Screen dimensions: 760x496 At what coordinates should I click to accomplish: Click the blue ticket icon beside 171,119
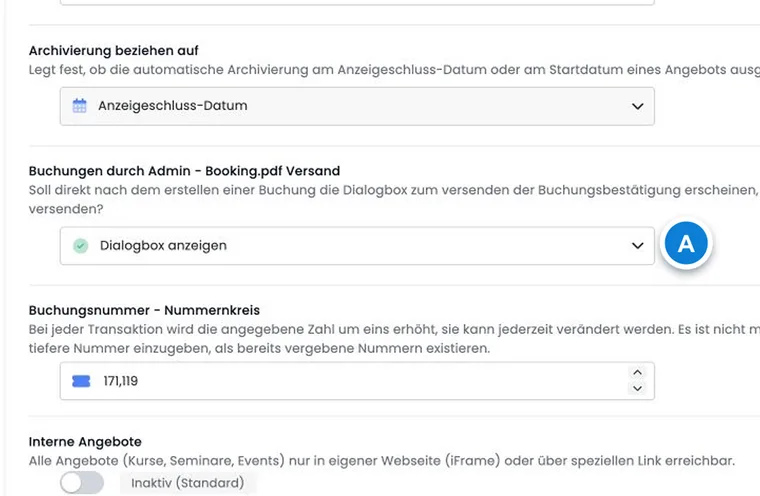81,382
